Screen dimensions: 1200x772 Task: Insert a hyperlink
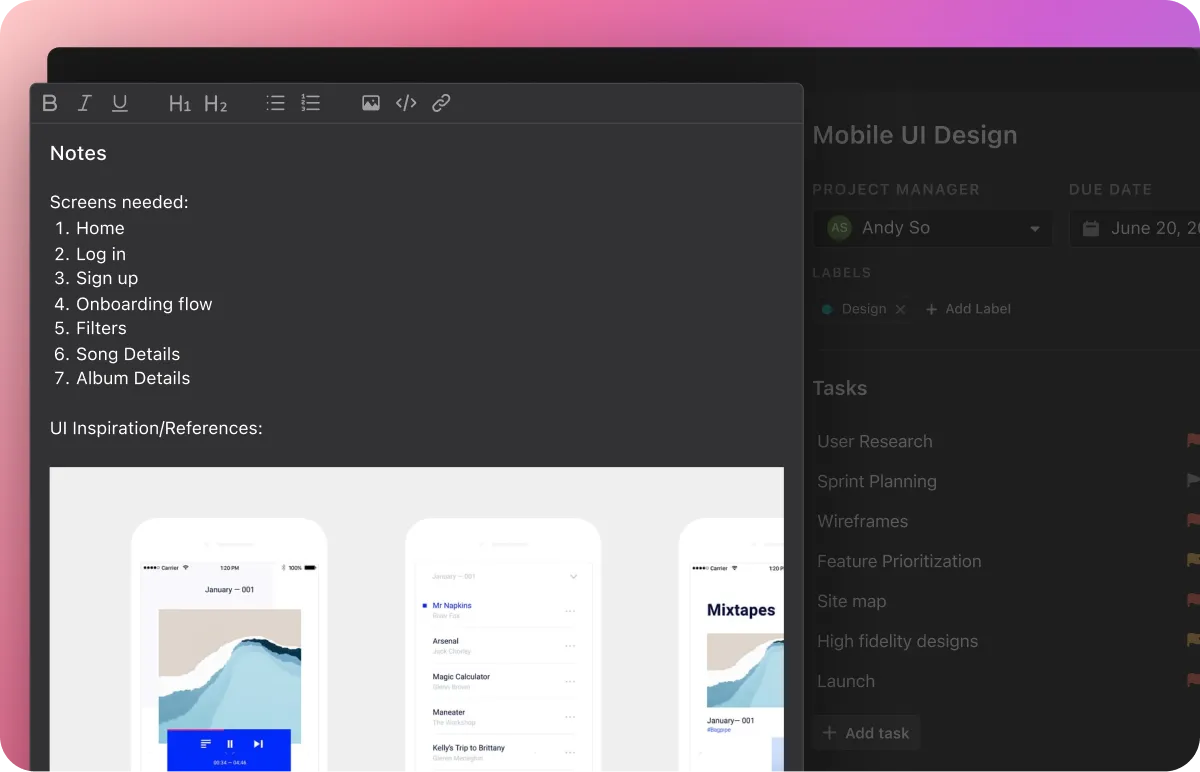coord(441,103)
